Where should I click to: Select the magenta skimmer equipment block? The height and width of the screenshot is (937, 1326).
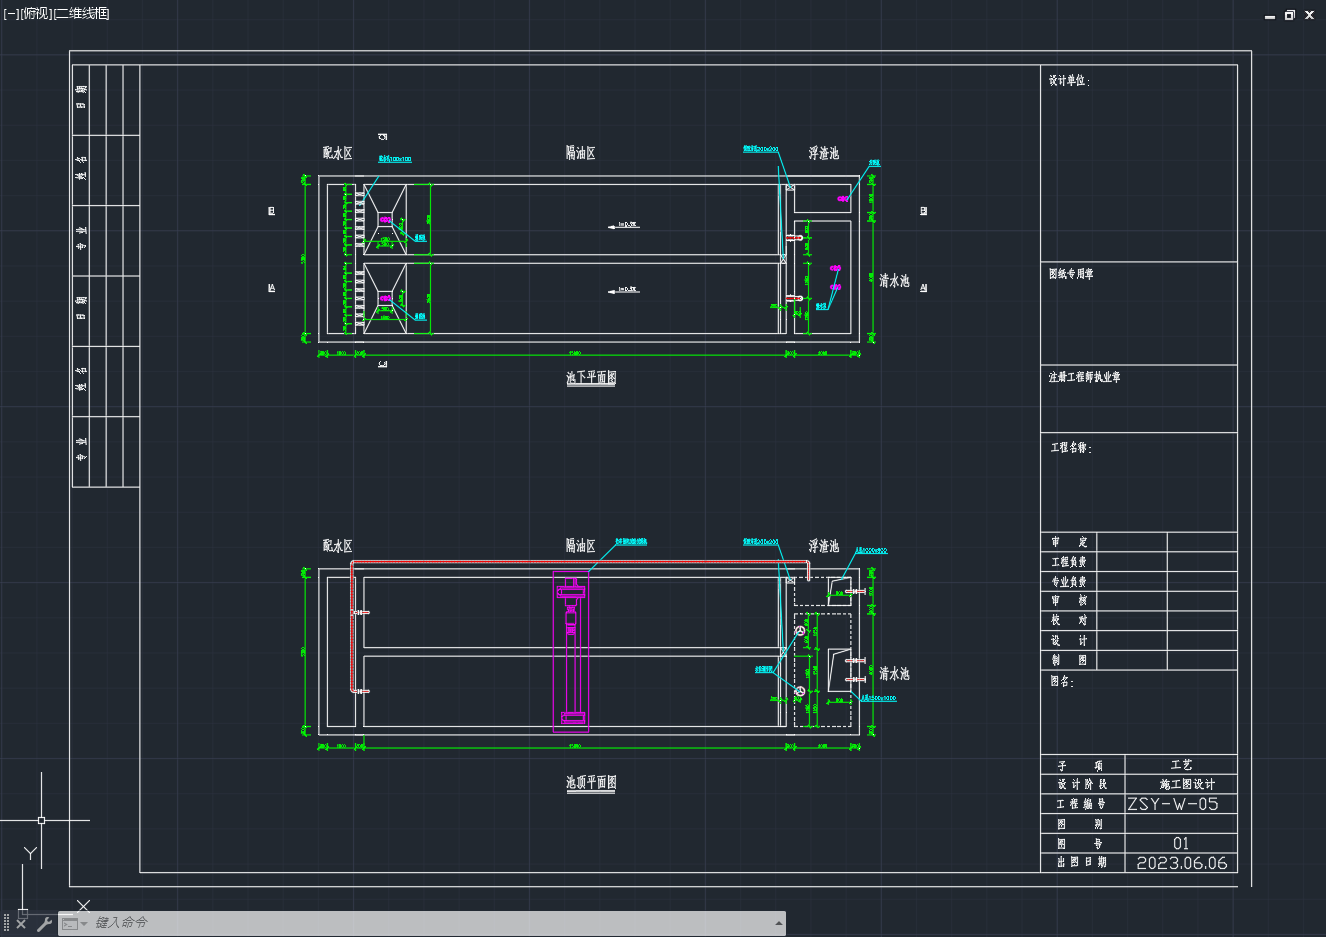[x=571, y=652]
